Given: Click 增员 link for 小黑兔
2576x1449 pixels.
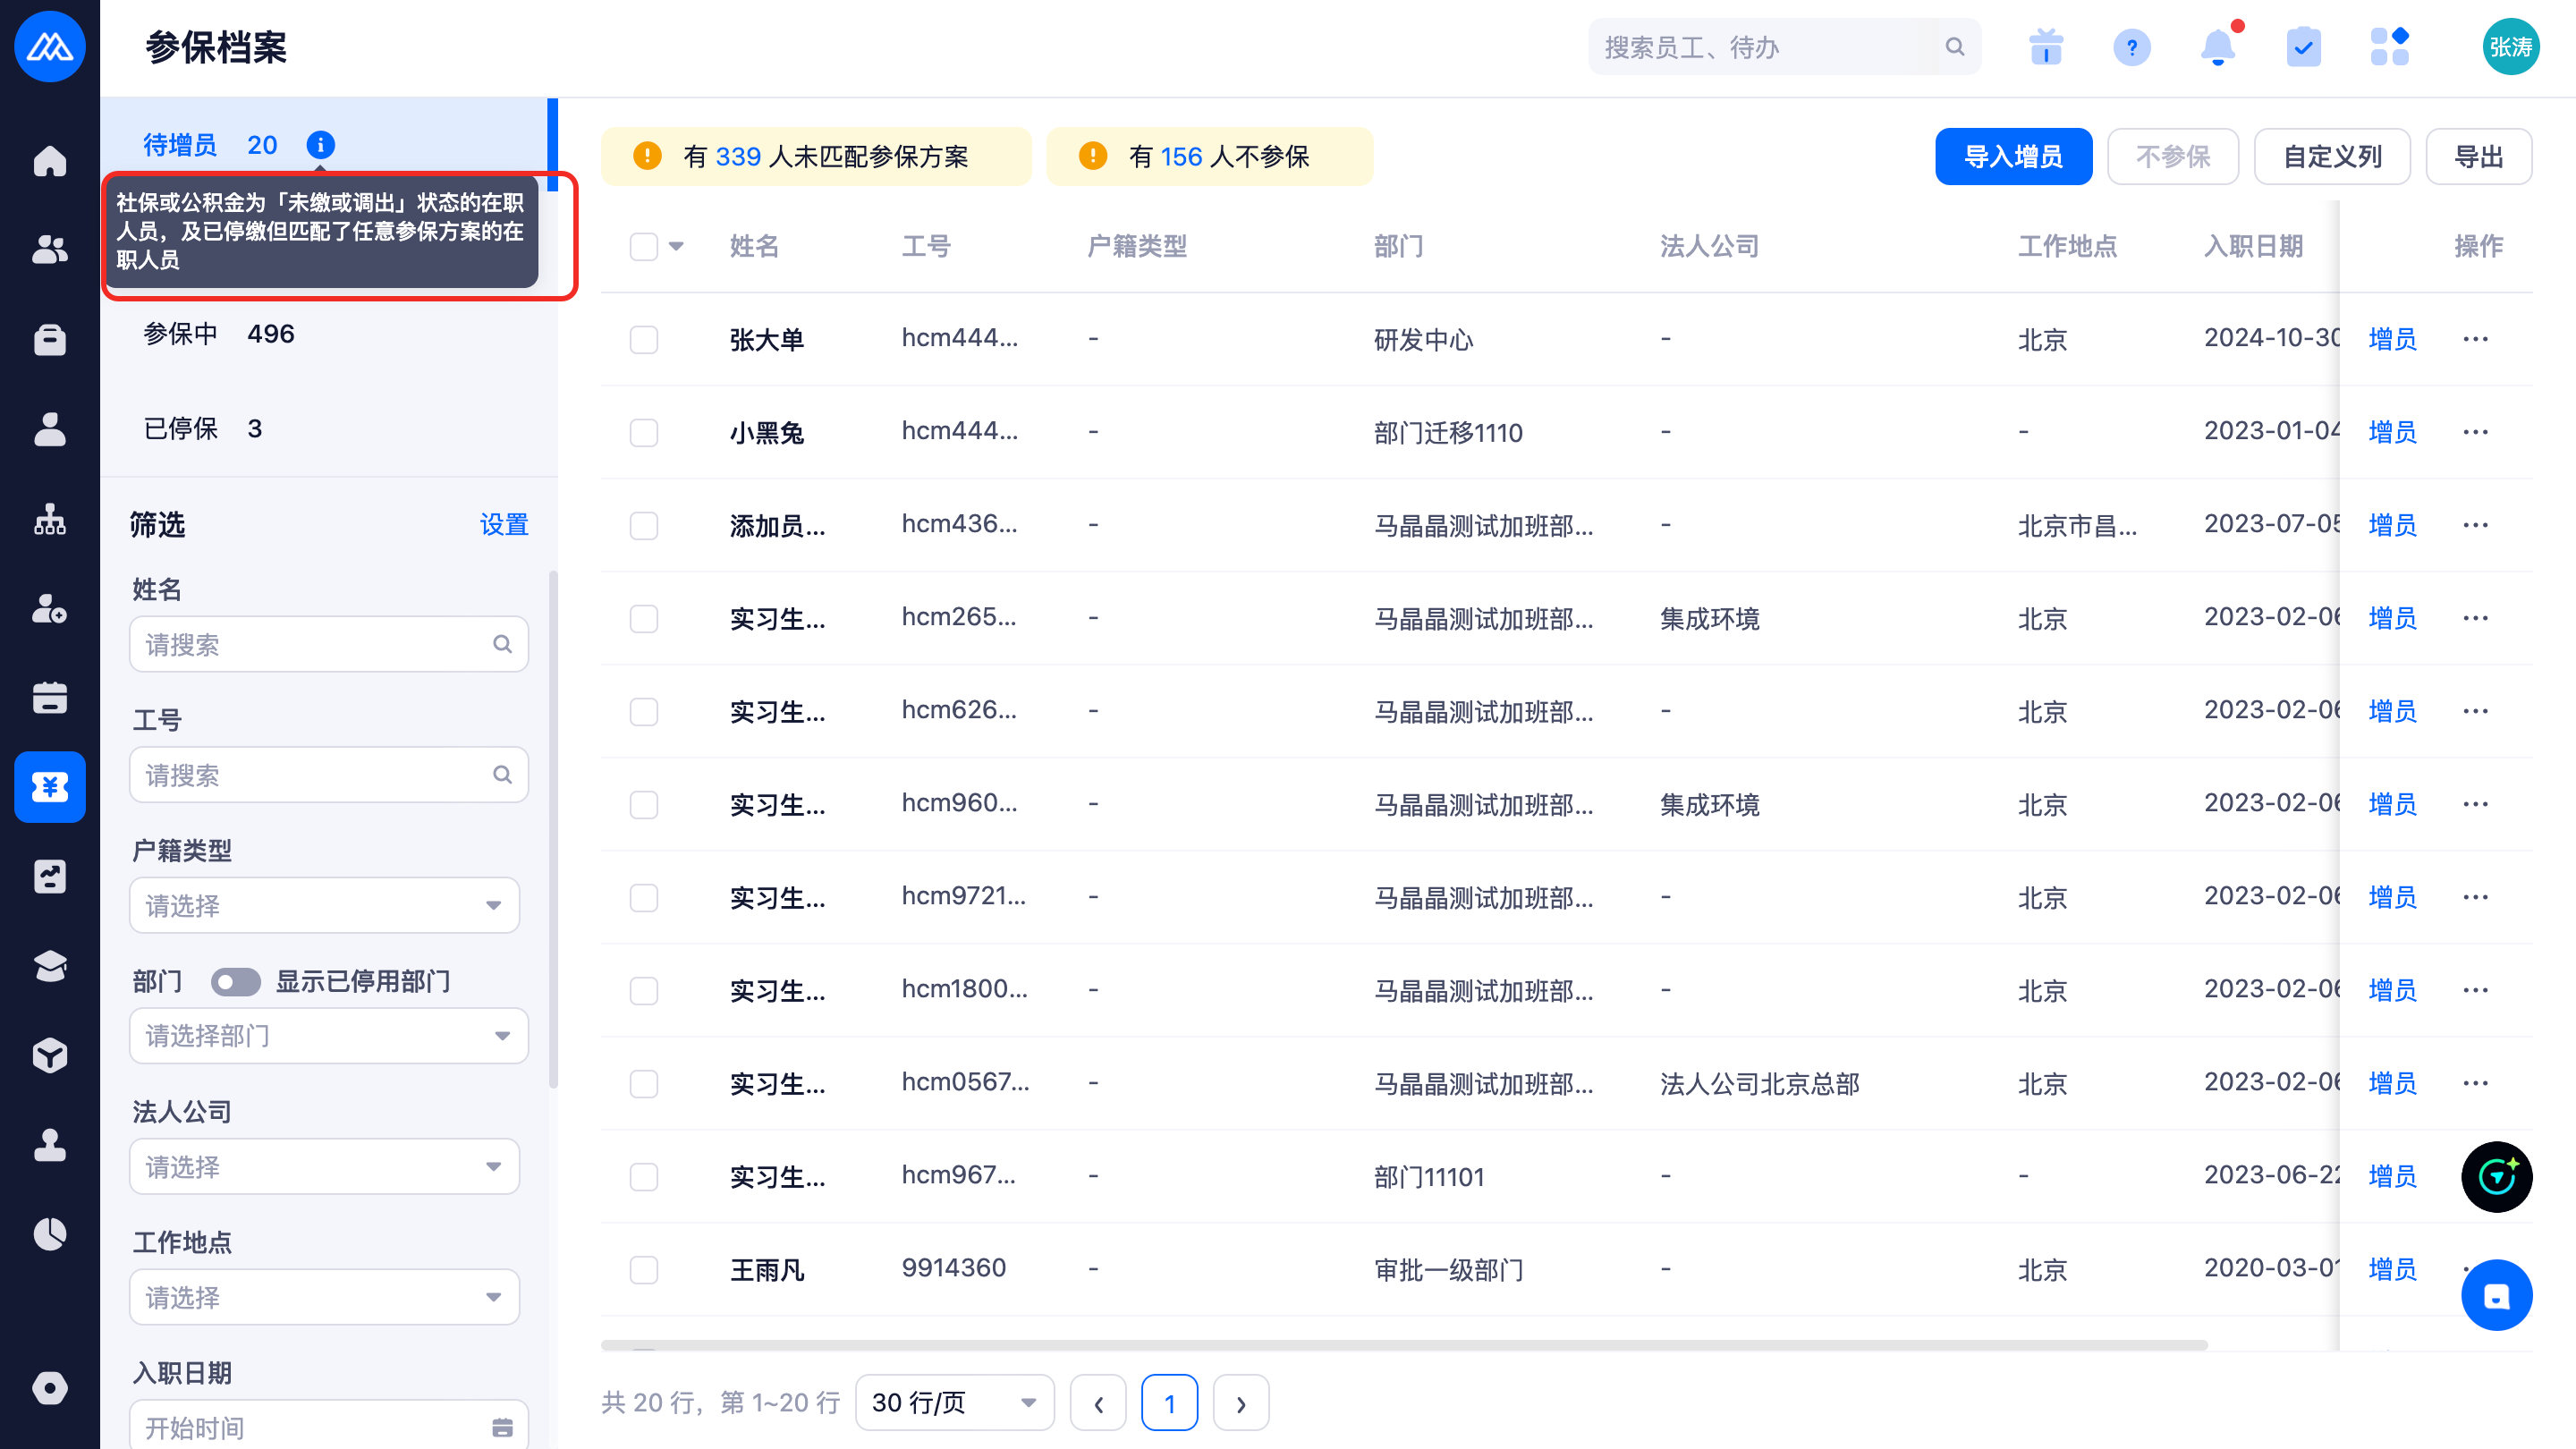Looking at the screenshot, I should tap(2391, 432).
